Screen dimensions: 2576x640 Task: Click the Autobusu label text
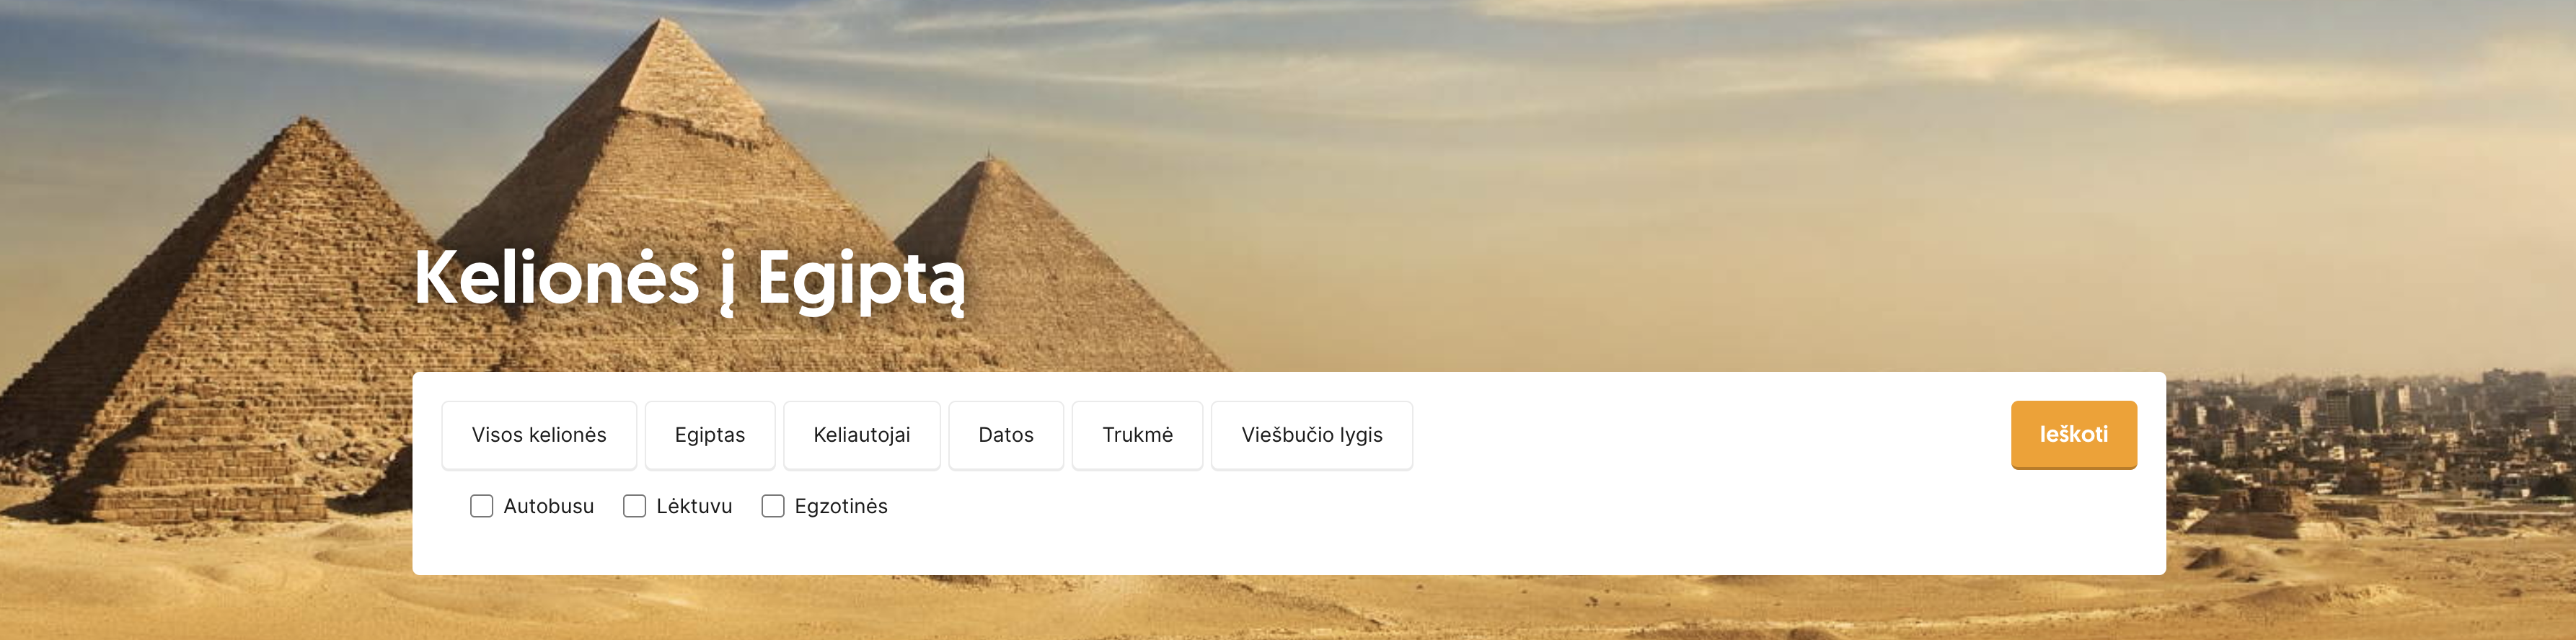point(549,506)
